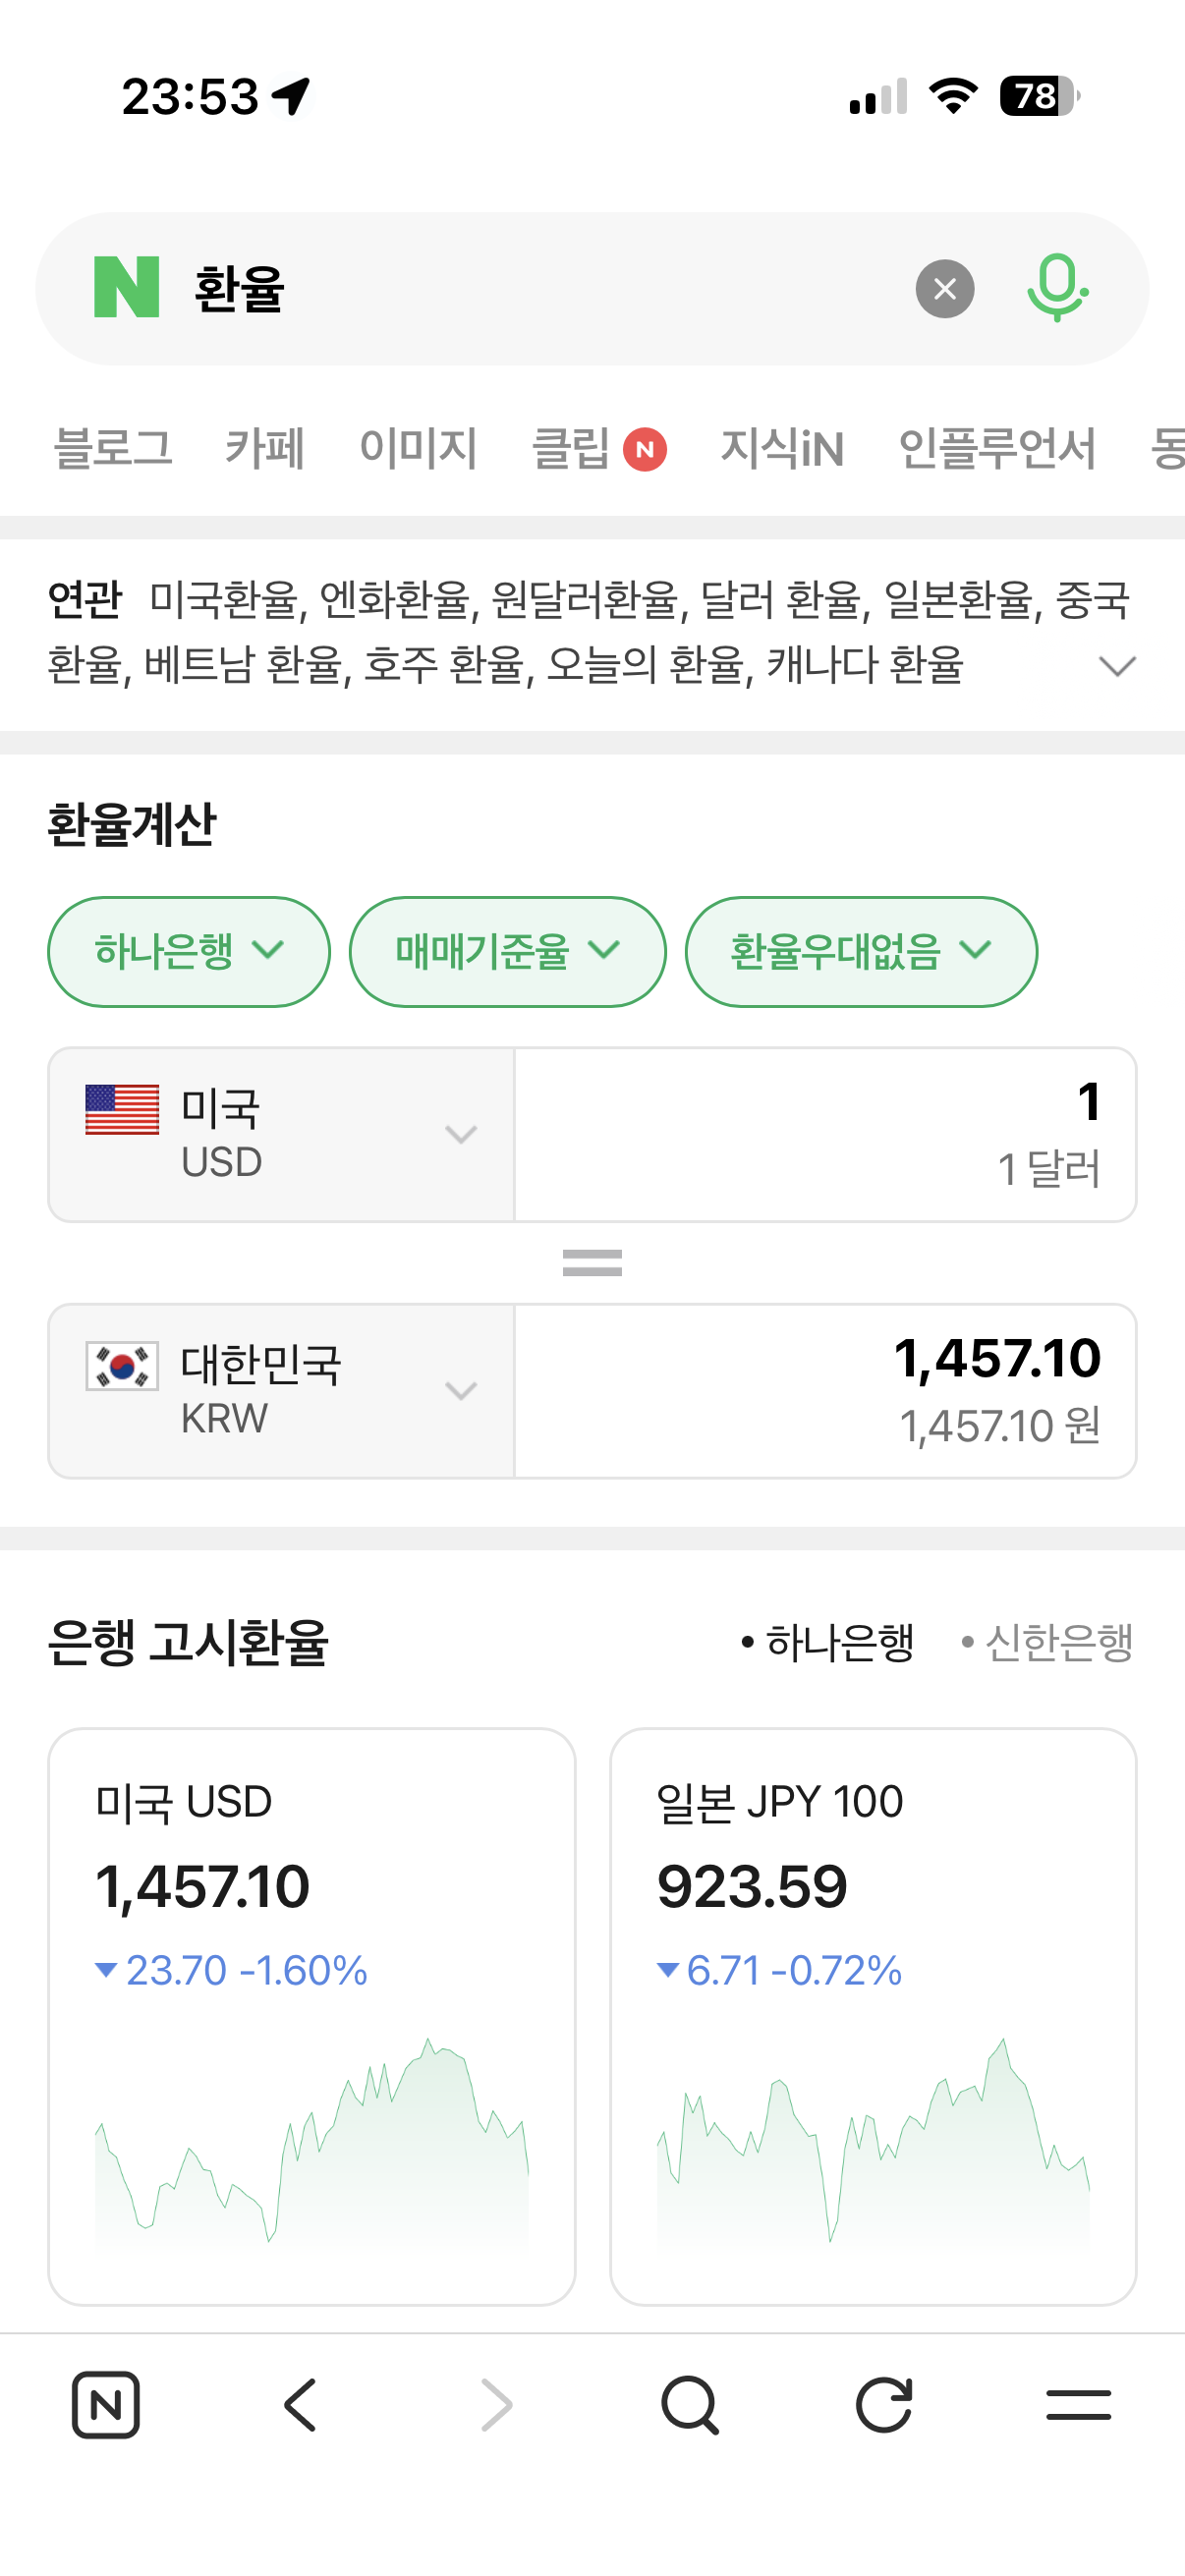This screenshot has width=1185, height=2576.
Task: Tap the search magnifier icon
Action: (x=690, y=2404)
